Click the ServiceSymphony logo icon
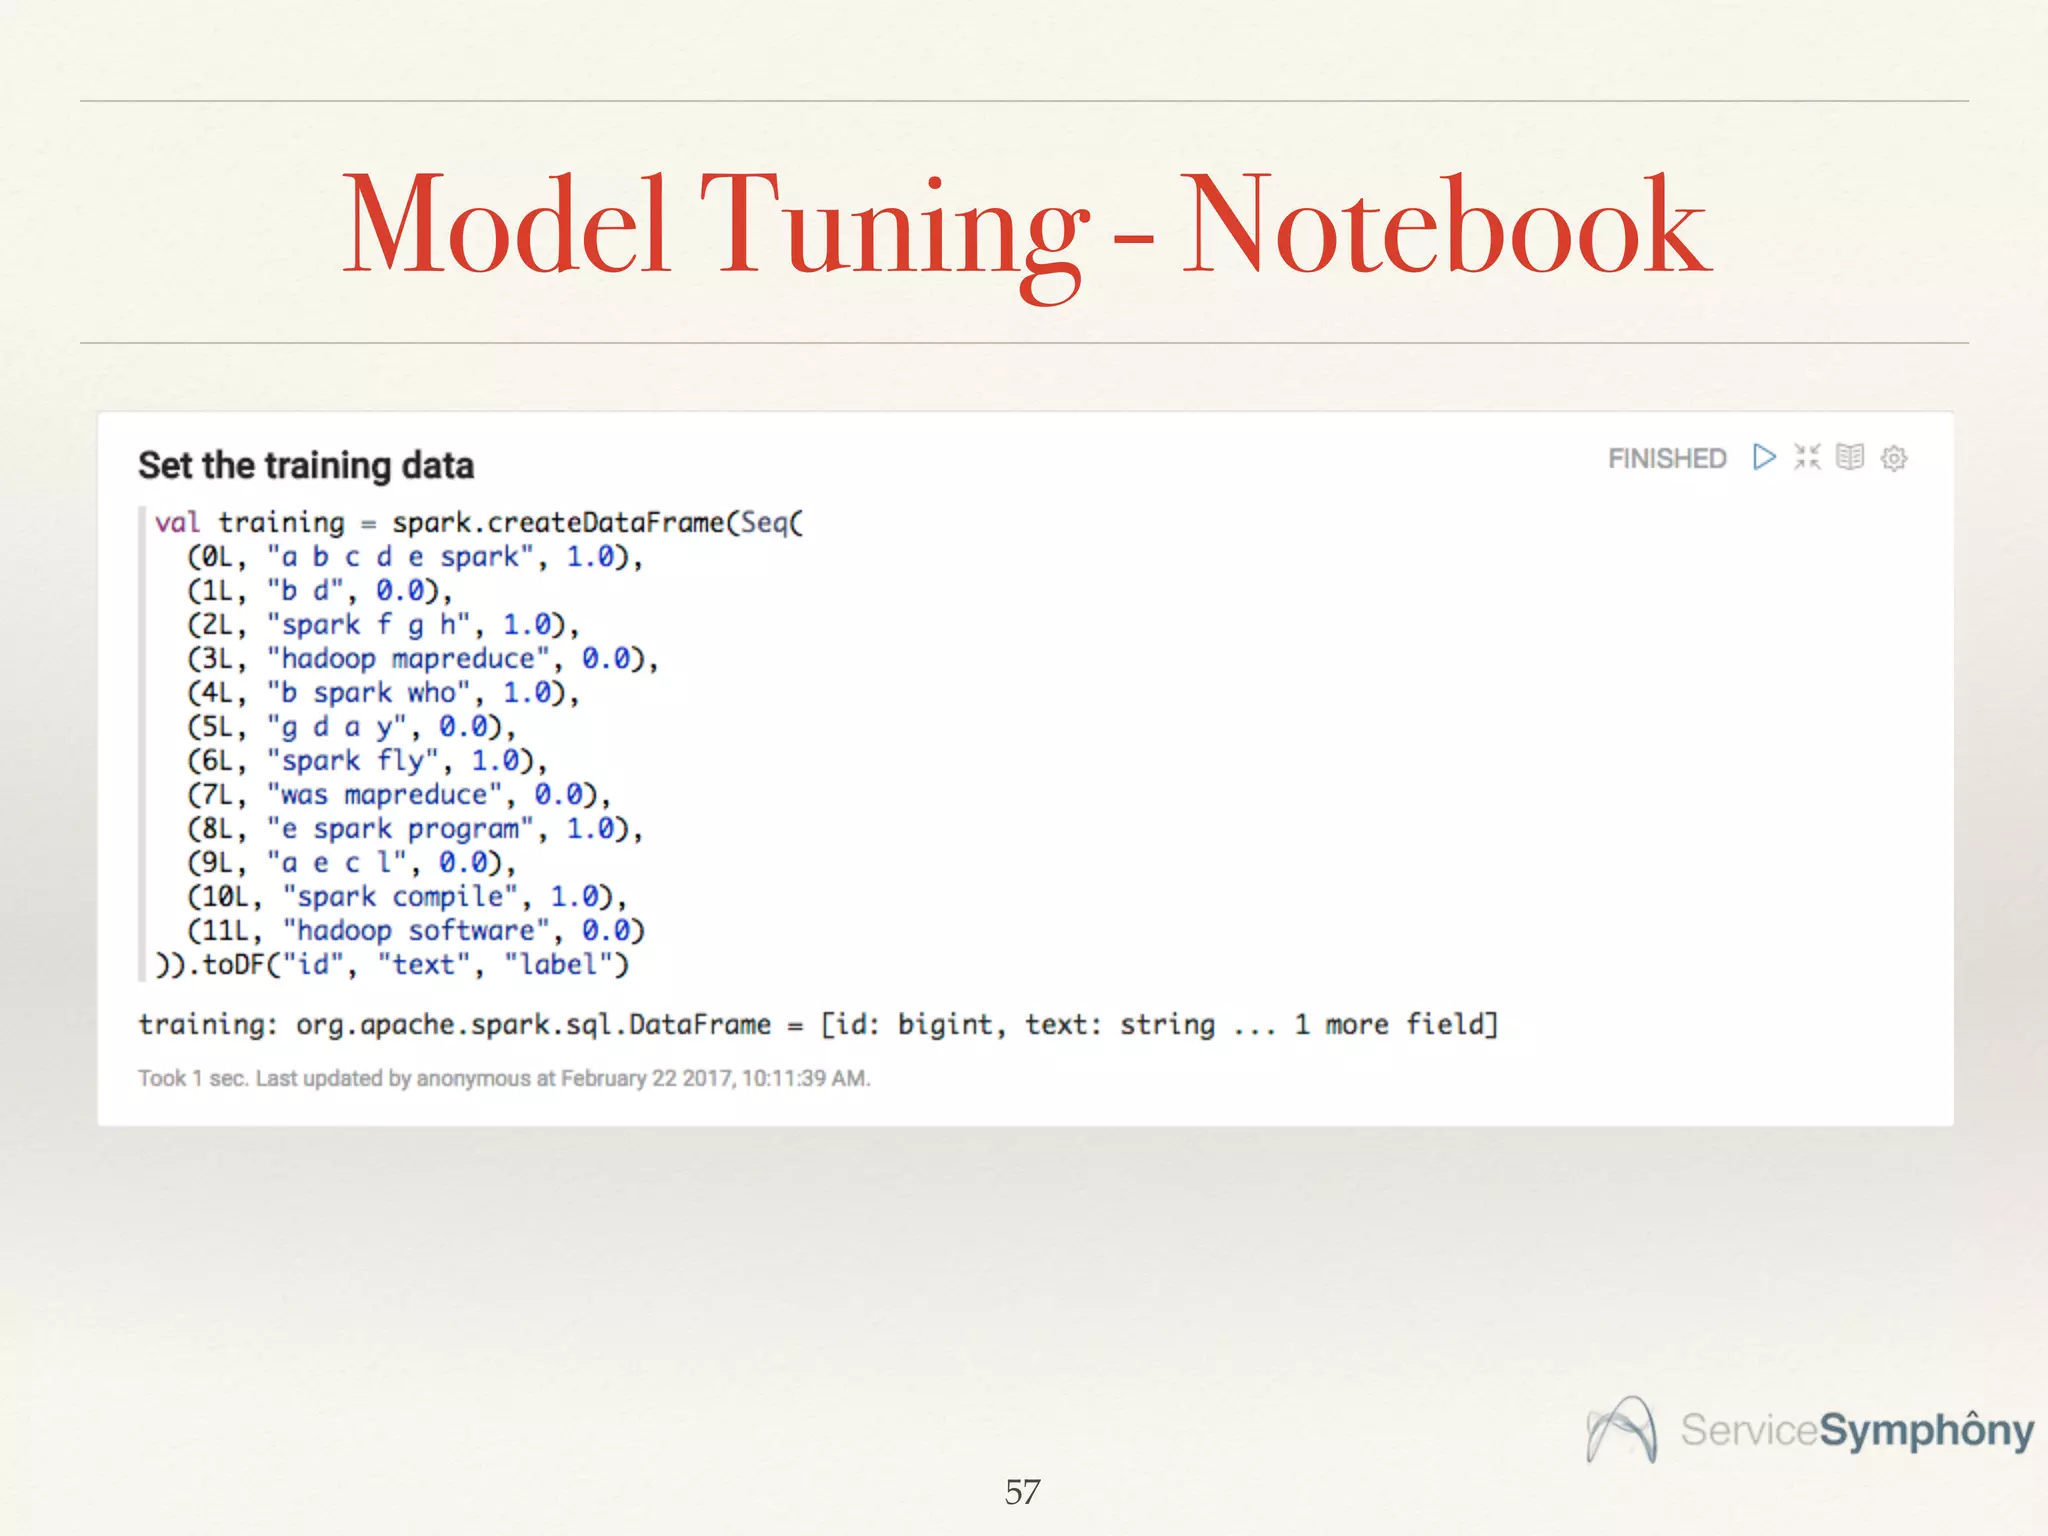Viewport: 2048px width, 1536px height. [1622, 1428]
